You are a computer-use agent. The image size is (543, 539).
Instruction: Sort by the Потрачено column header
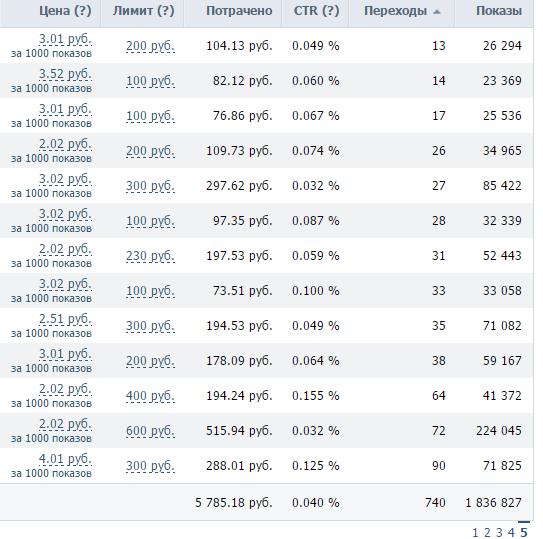click(x=239, y=11)
